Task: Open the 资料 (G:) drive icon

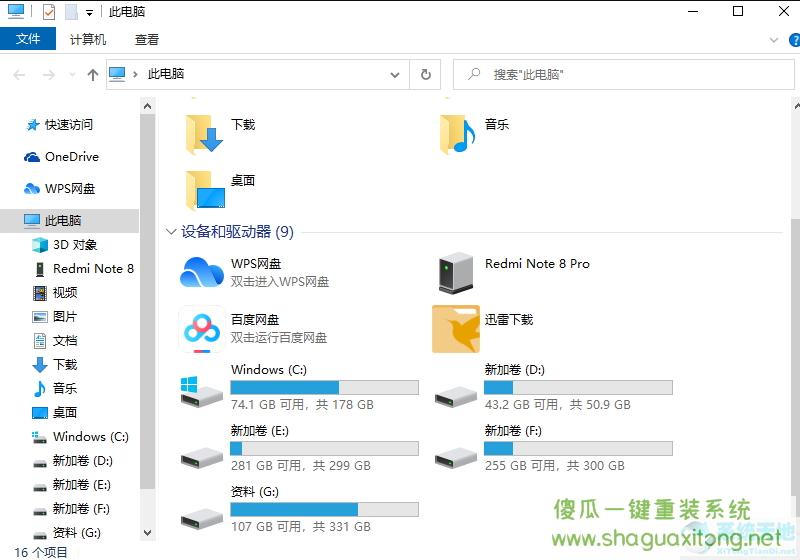Action: [x=202, y=519]
